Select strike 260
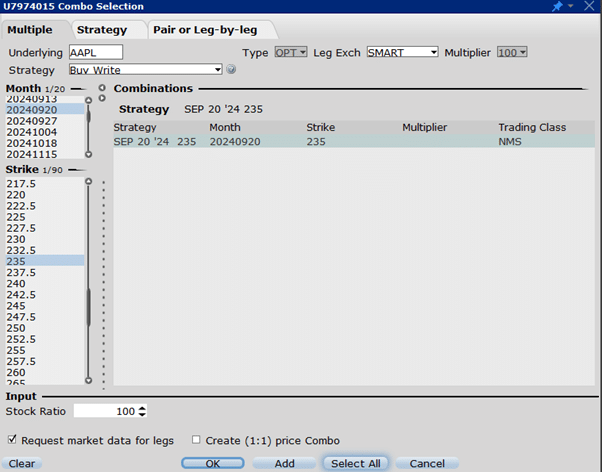This screenshot has height=472, width=602. [x=45, y=373]
